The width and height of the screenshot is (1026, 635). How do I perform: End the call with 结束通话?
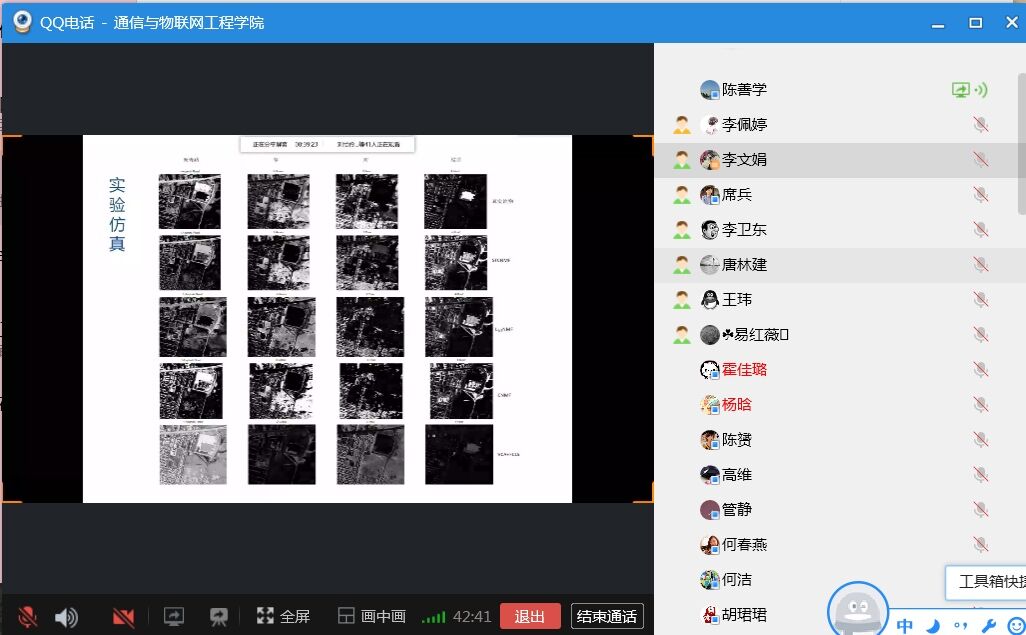[607, 617]
